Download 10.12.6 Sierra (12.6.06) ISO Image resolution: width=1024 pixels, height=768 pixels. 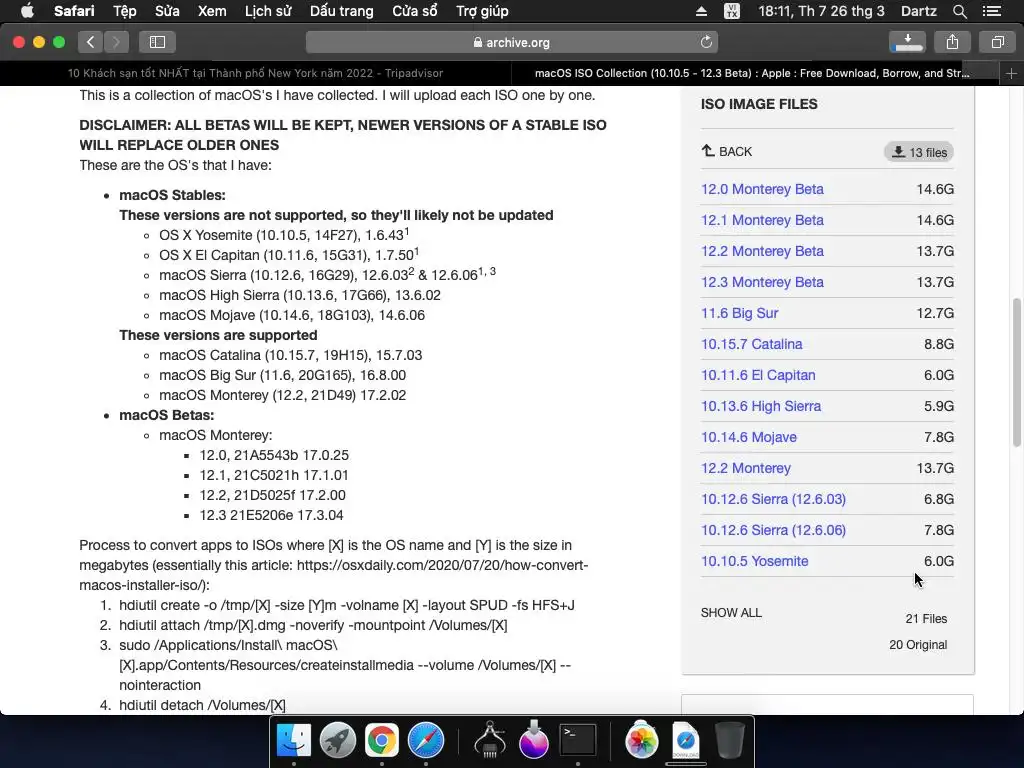(x=773, y=530)
